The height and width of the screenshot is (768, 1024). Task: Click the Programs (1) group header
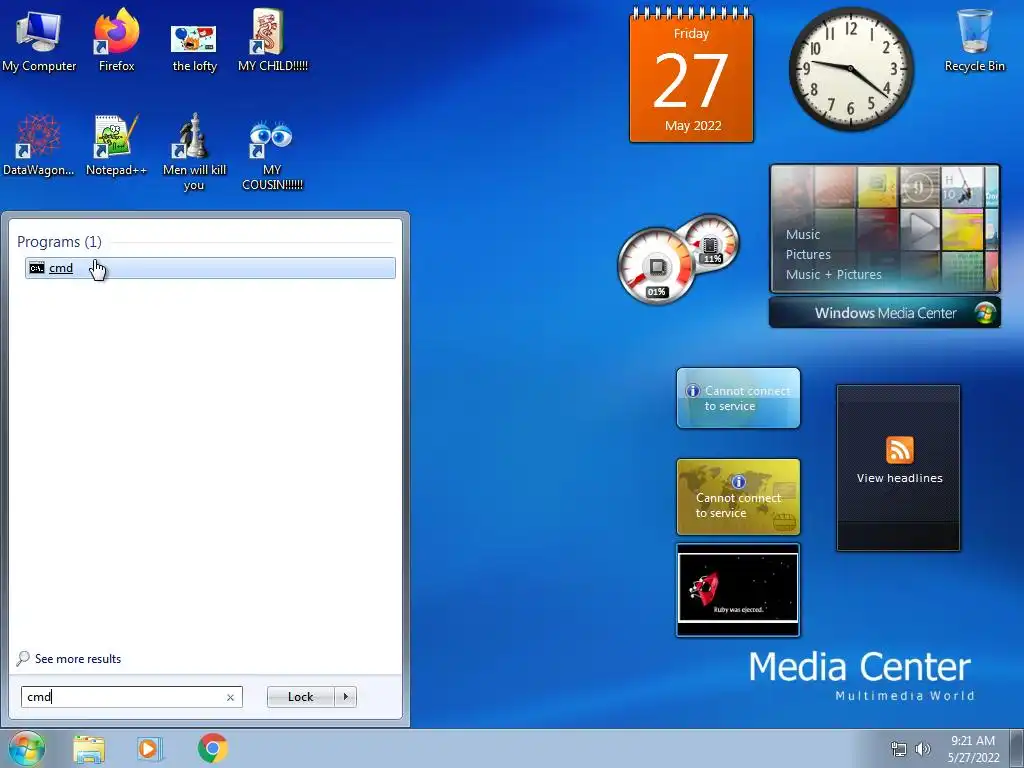click(x=59, y=242)
